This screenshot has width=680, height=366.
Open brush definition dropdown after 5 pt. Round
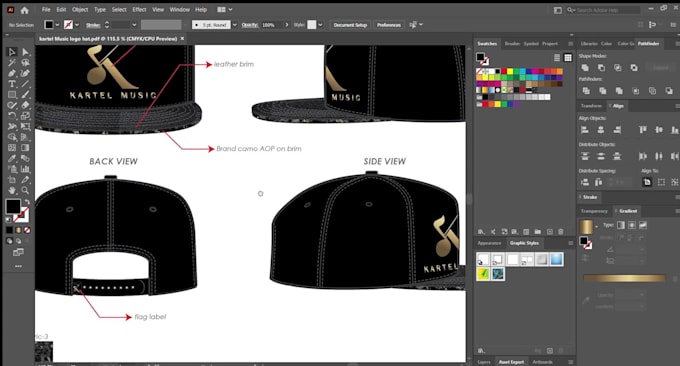pyautogui.click(x=234, y=25)
